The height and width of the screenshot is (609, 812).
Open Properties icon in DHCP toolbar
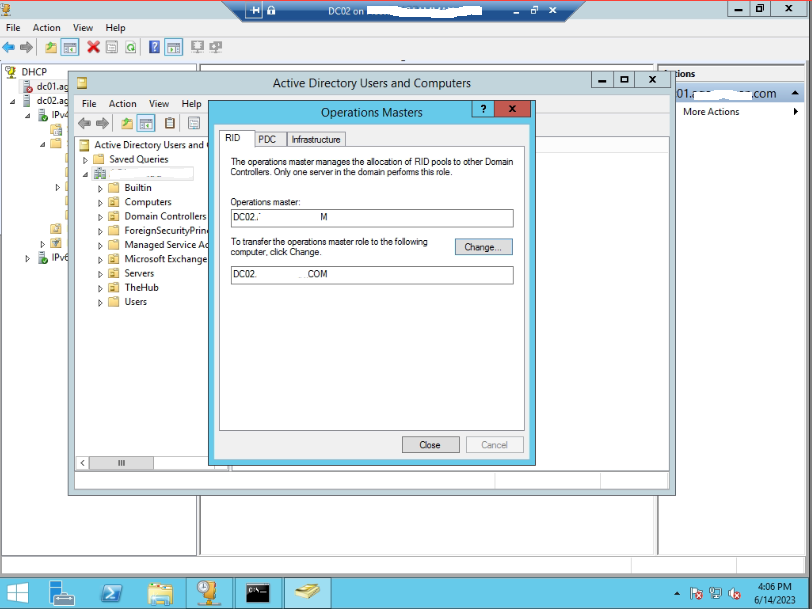point(111,47)
